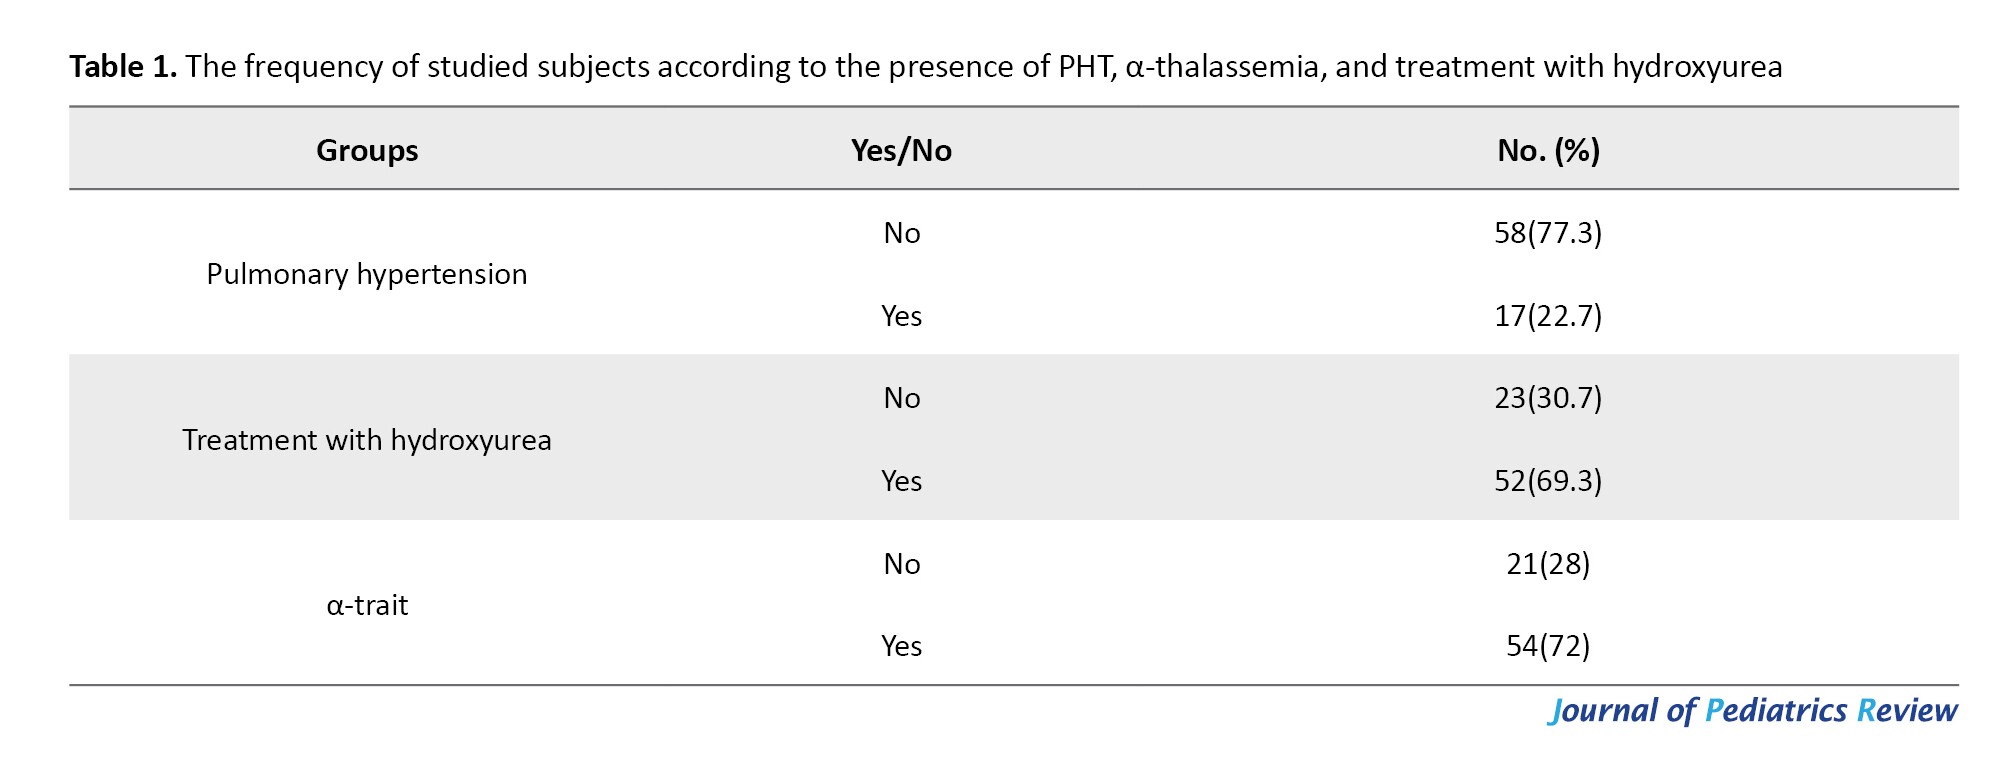This screenshot has height=767, width=1998.
Task: Select the 23(30.7) value cell
Action: (1548, 398)
